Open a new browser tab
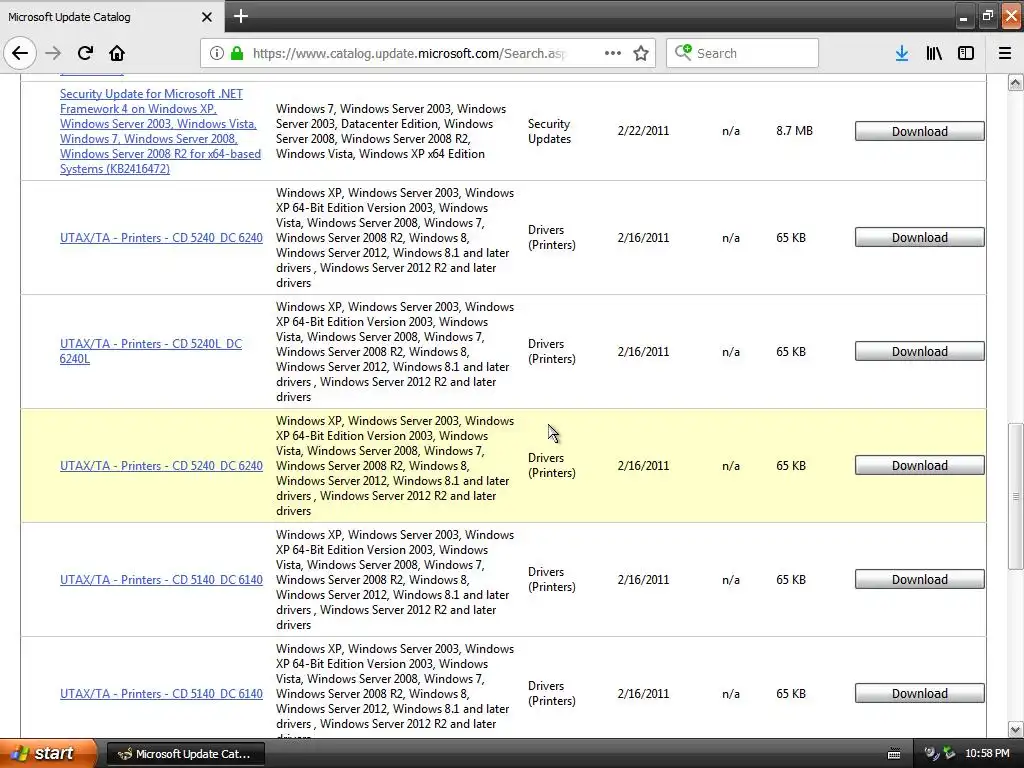 [x=240, y=16]
